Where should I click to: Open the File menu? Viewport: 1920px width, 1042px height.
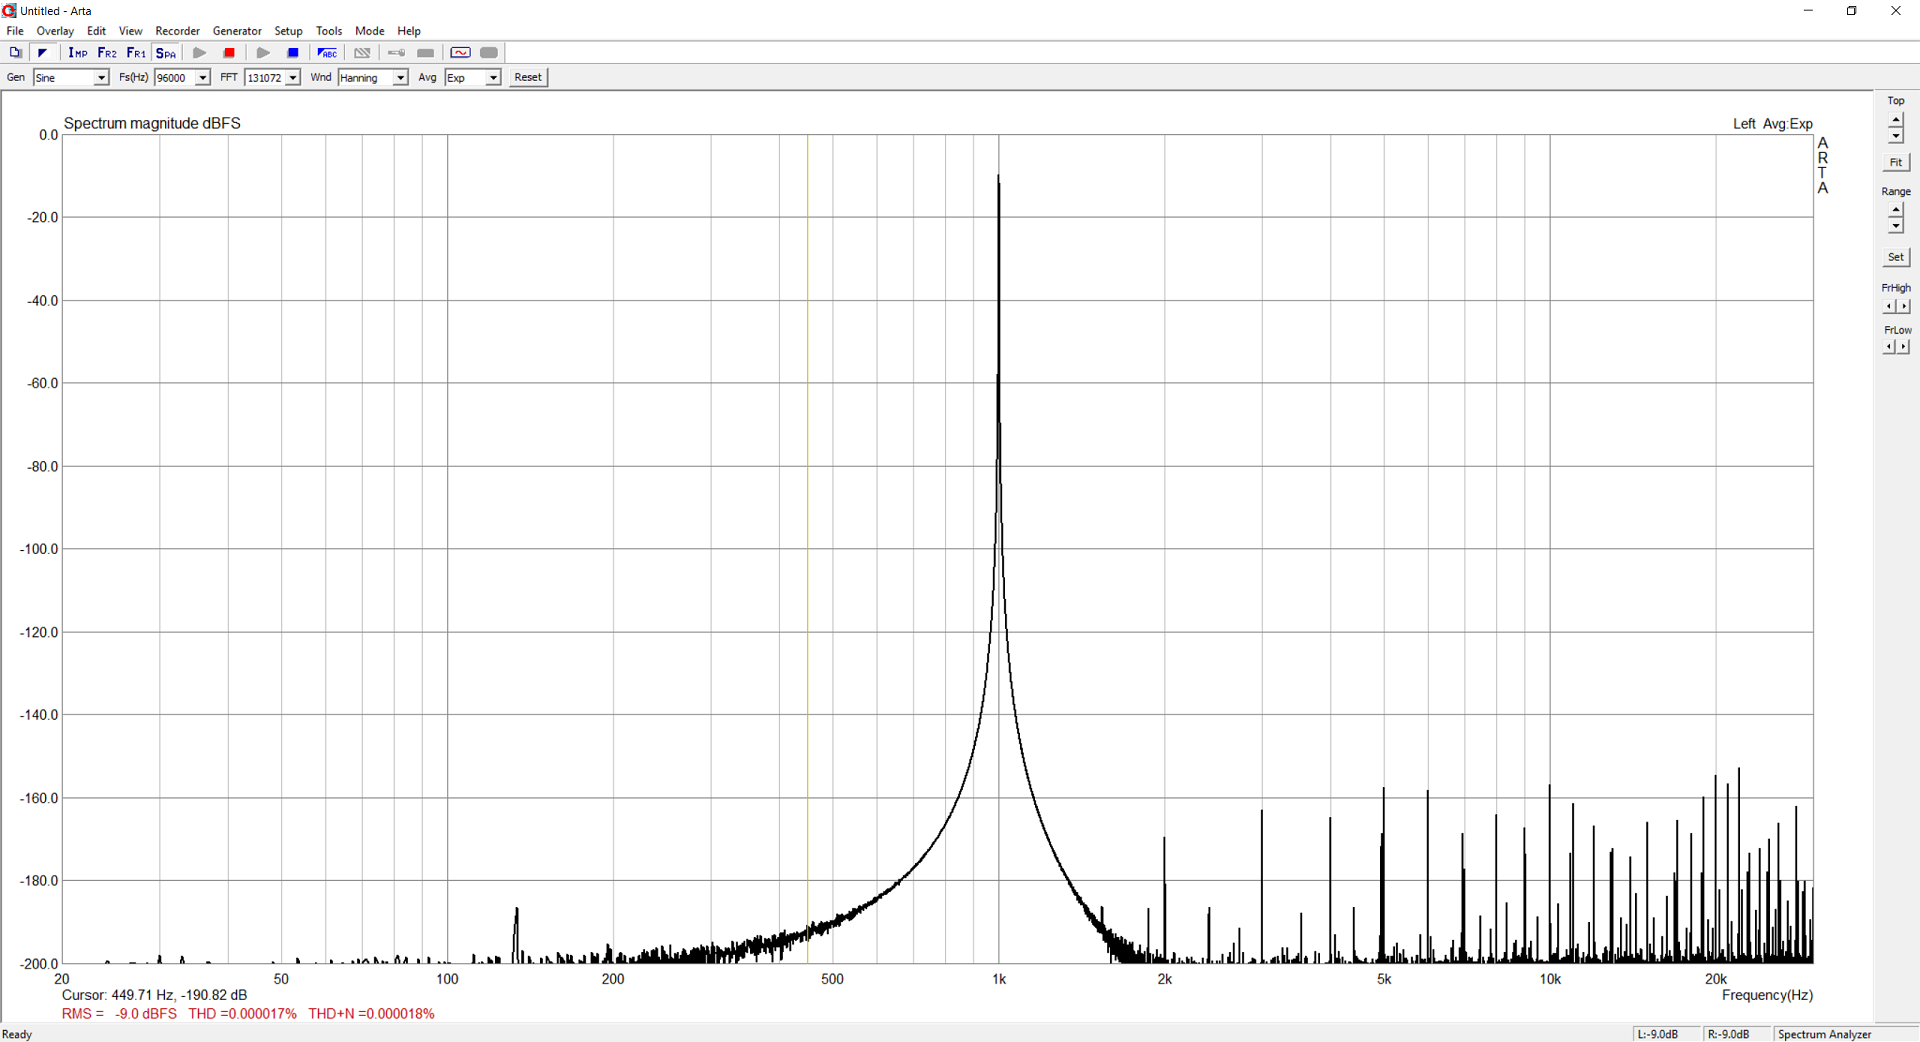[x=15, y=31]
